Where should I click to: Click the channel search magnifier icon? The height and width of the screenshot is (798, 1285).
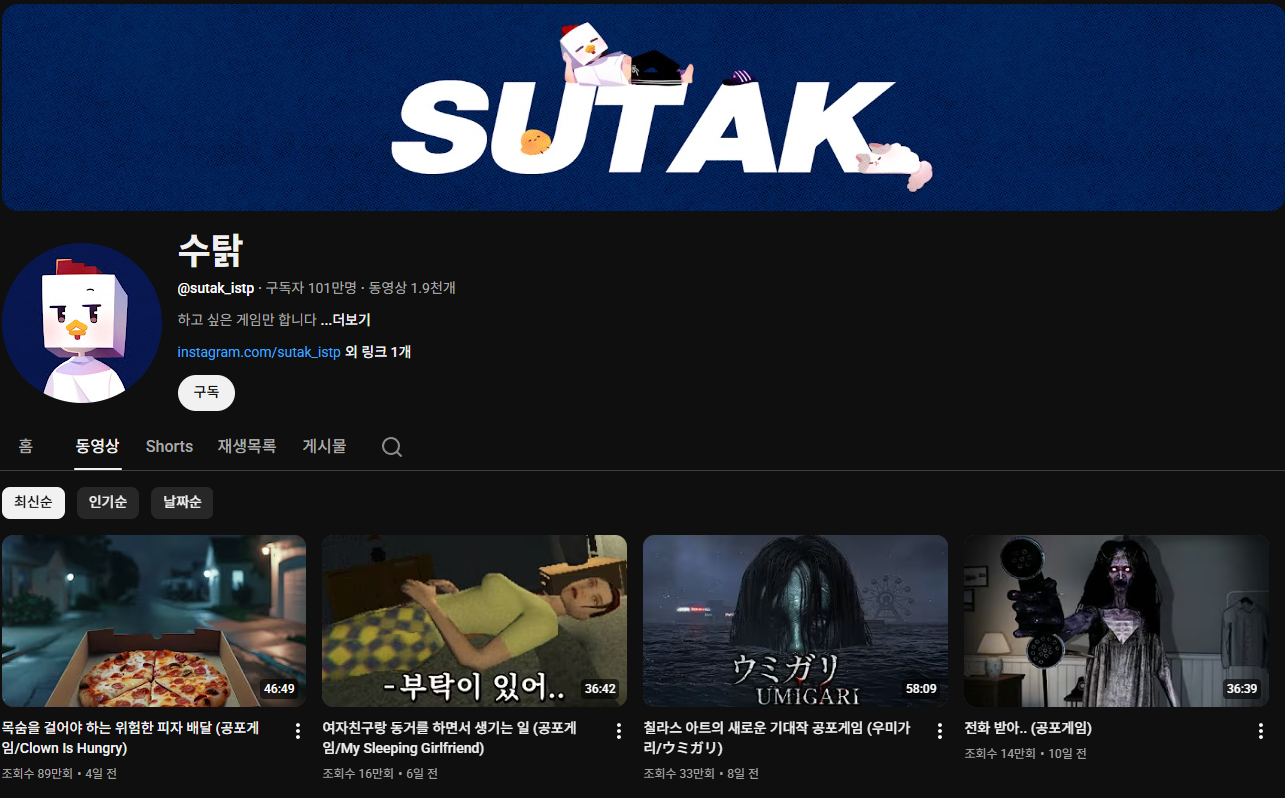pos(392,447)
